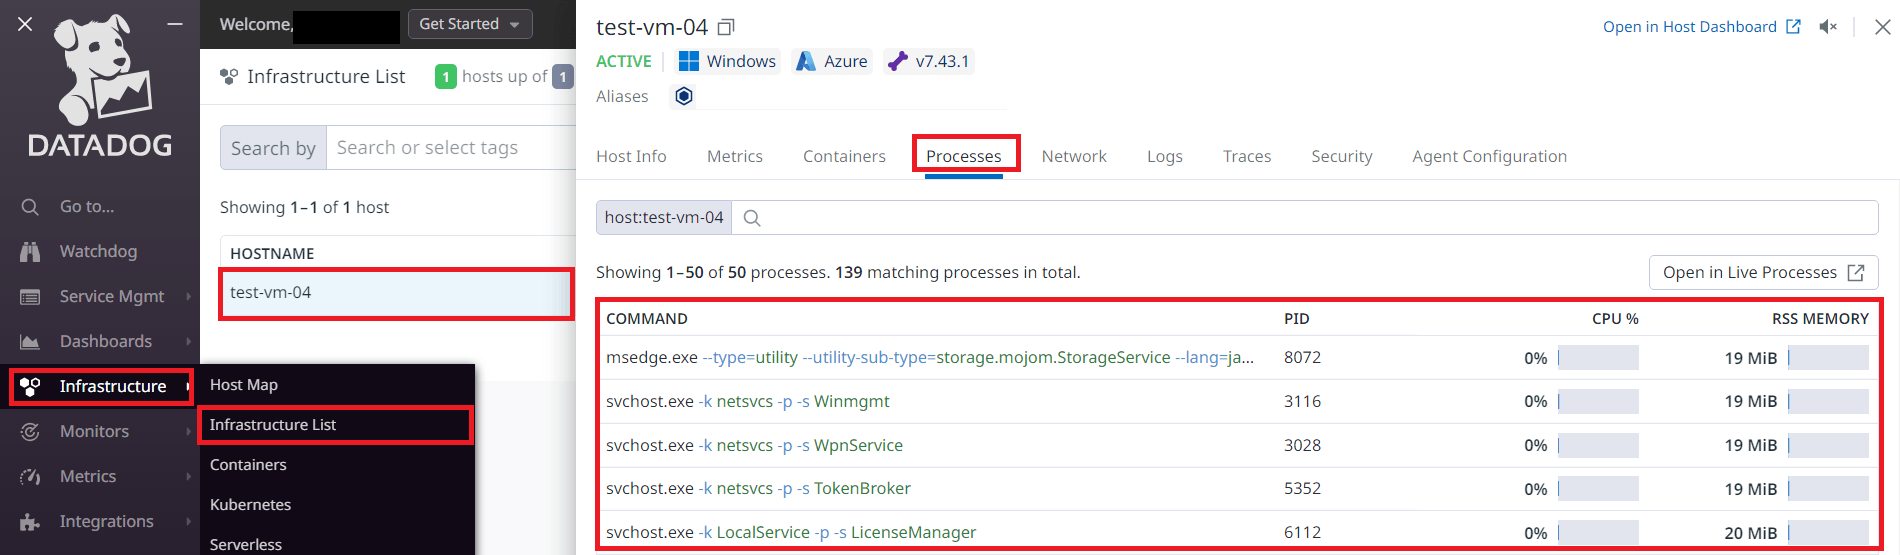This screenshot has height=555, width=1900.
Task: Choose Host Map from Infrastructure submenu
Action: [244, 385]
